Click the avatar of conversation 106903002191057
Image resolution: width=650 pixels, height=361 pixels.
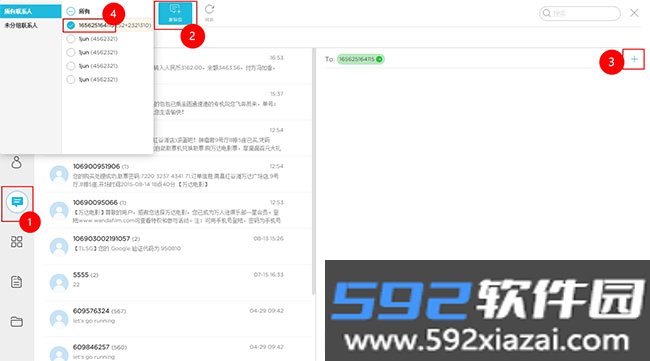(59, 247)
